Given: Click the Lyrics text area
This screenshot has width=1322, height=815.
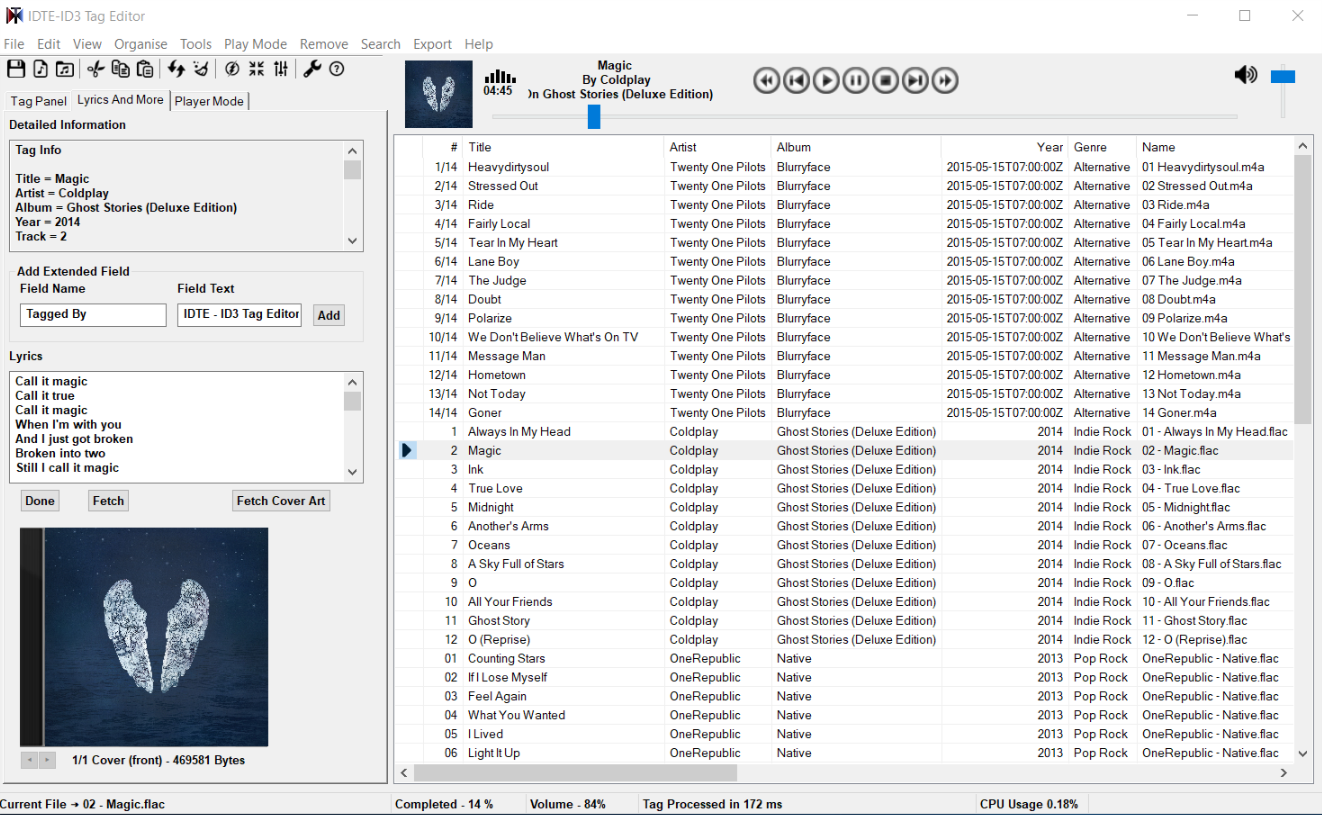Looking at the screenshot, I should pyautogui.click(x=177, y=427).
